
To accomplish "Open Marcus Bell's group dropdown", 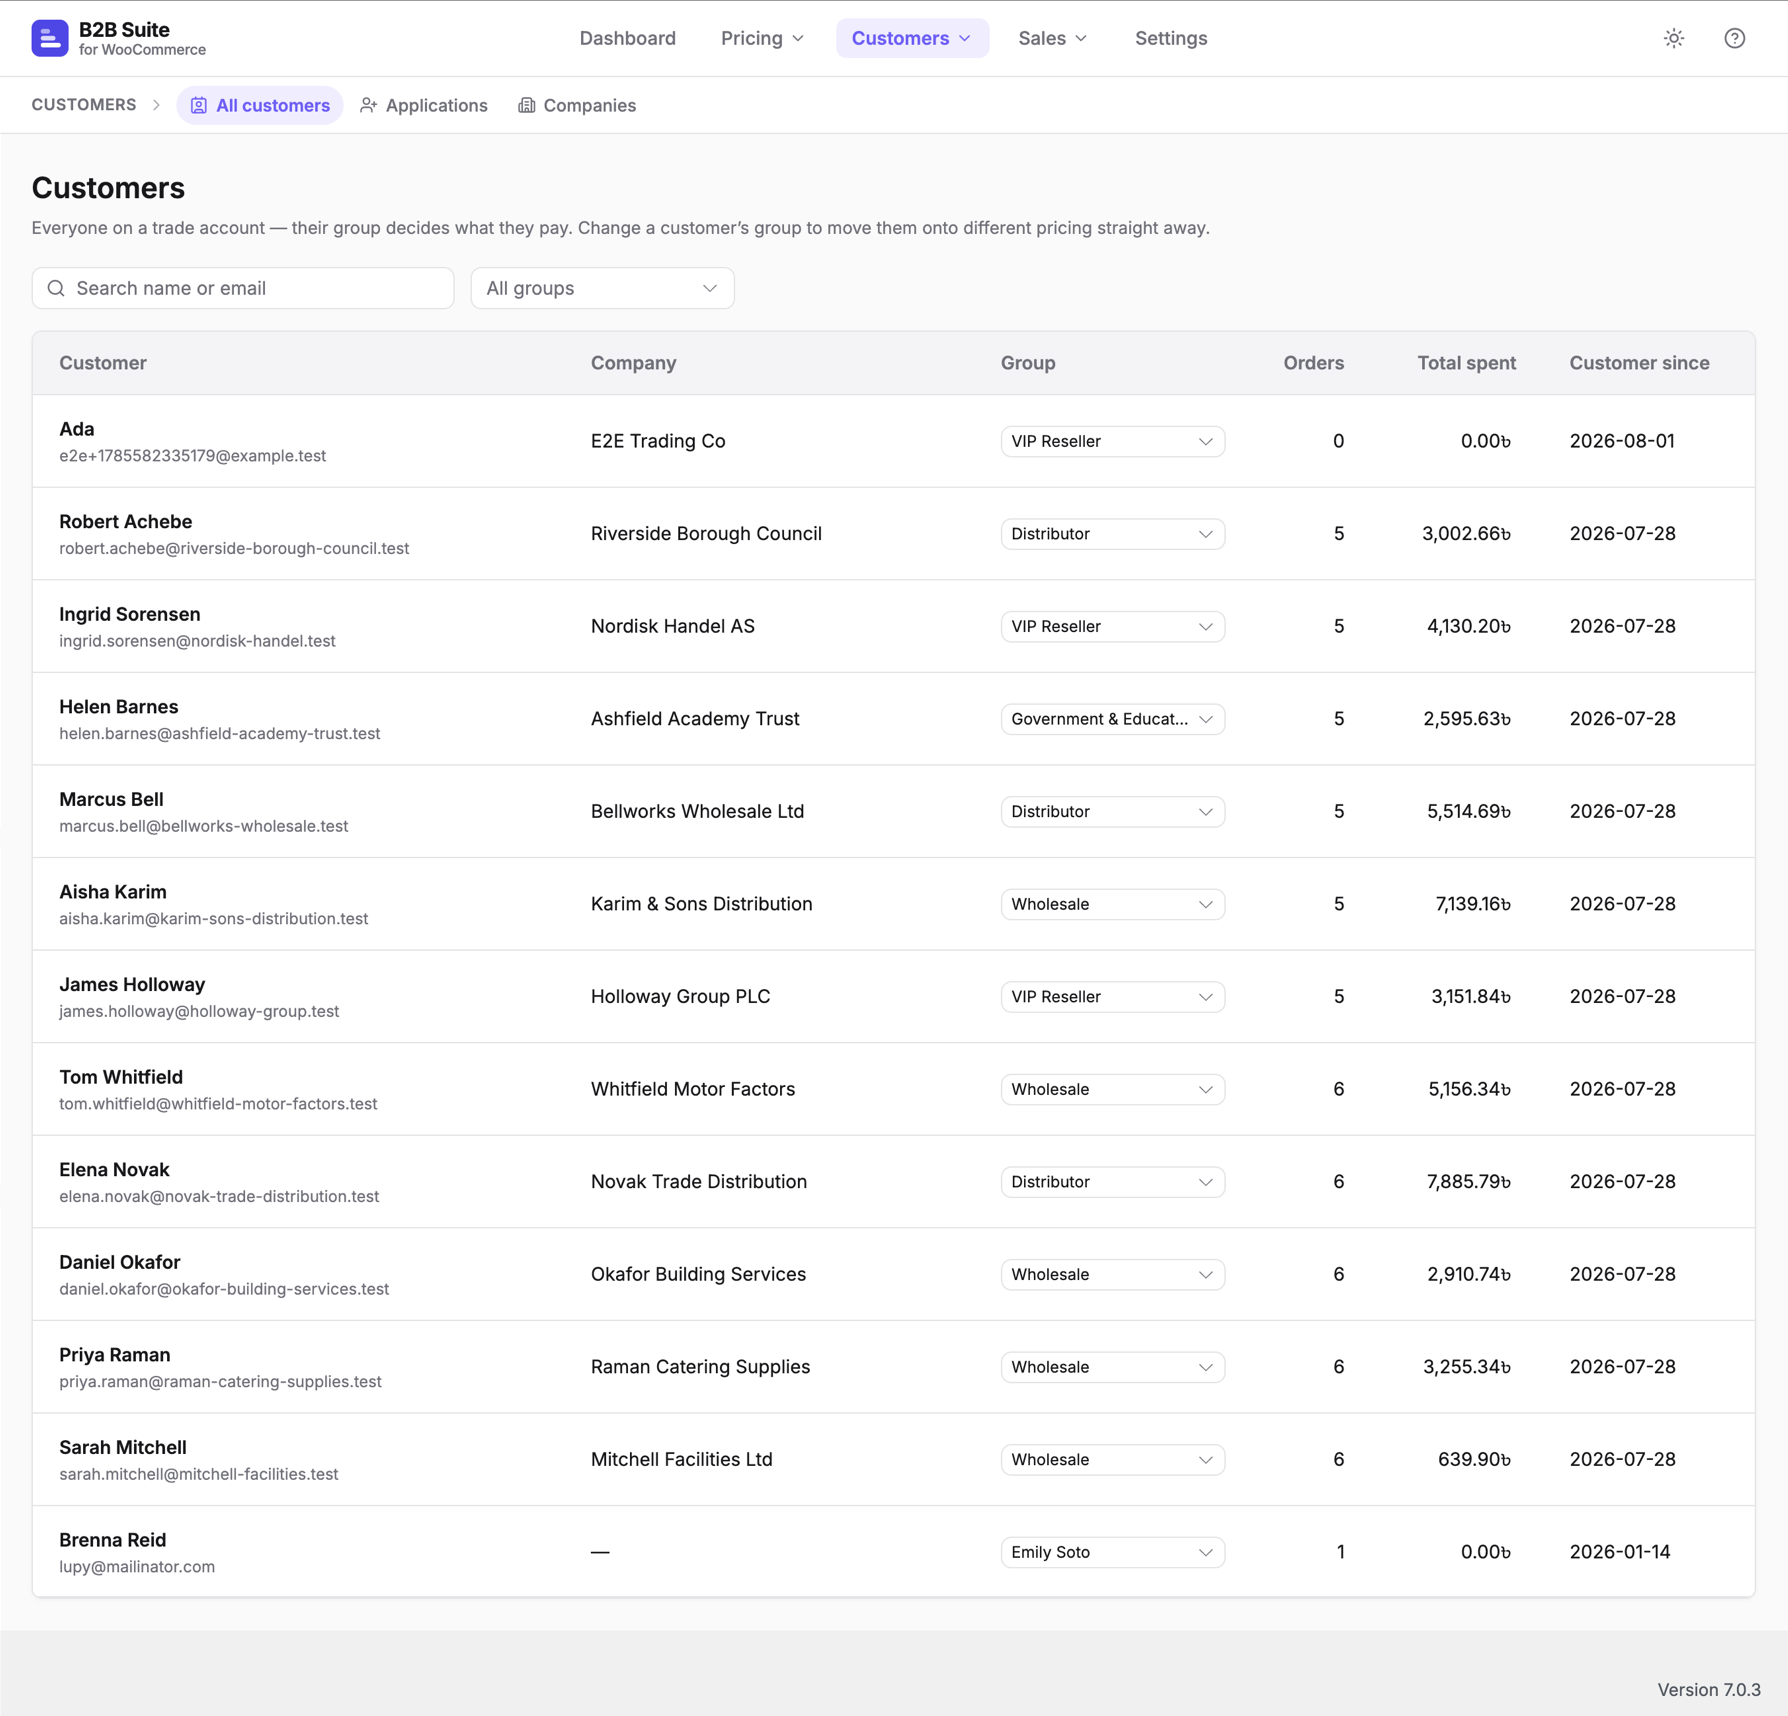I will [x=1112, y=811].
